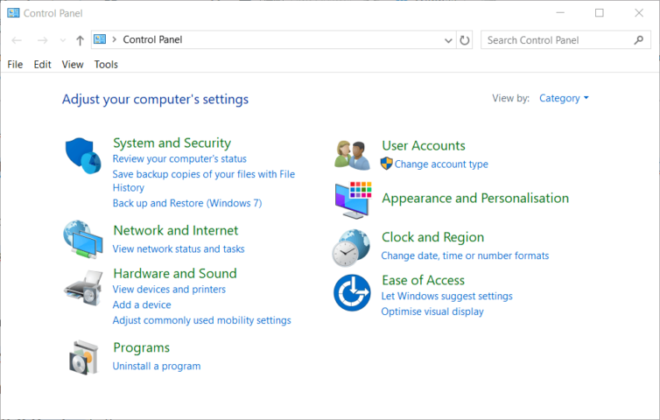
Task: Click Optimise visual display link
Action: pyautogui.click(x=432, y=312)
